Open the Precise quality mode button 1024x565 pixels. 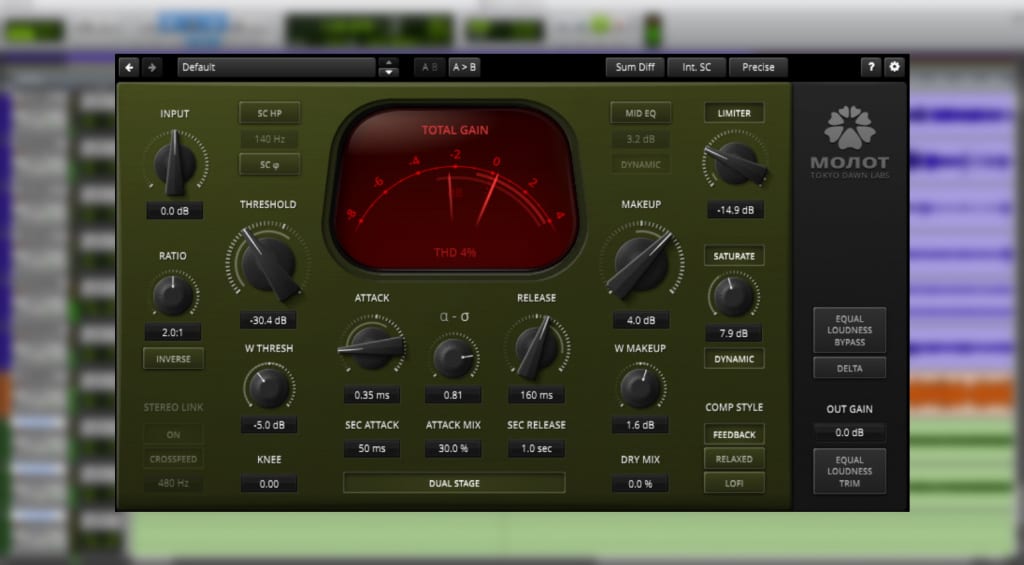pyautogui.click(x=758, y=67)
